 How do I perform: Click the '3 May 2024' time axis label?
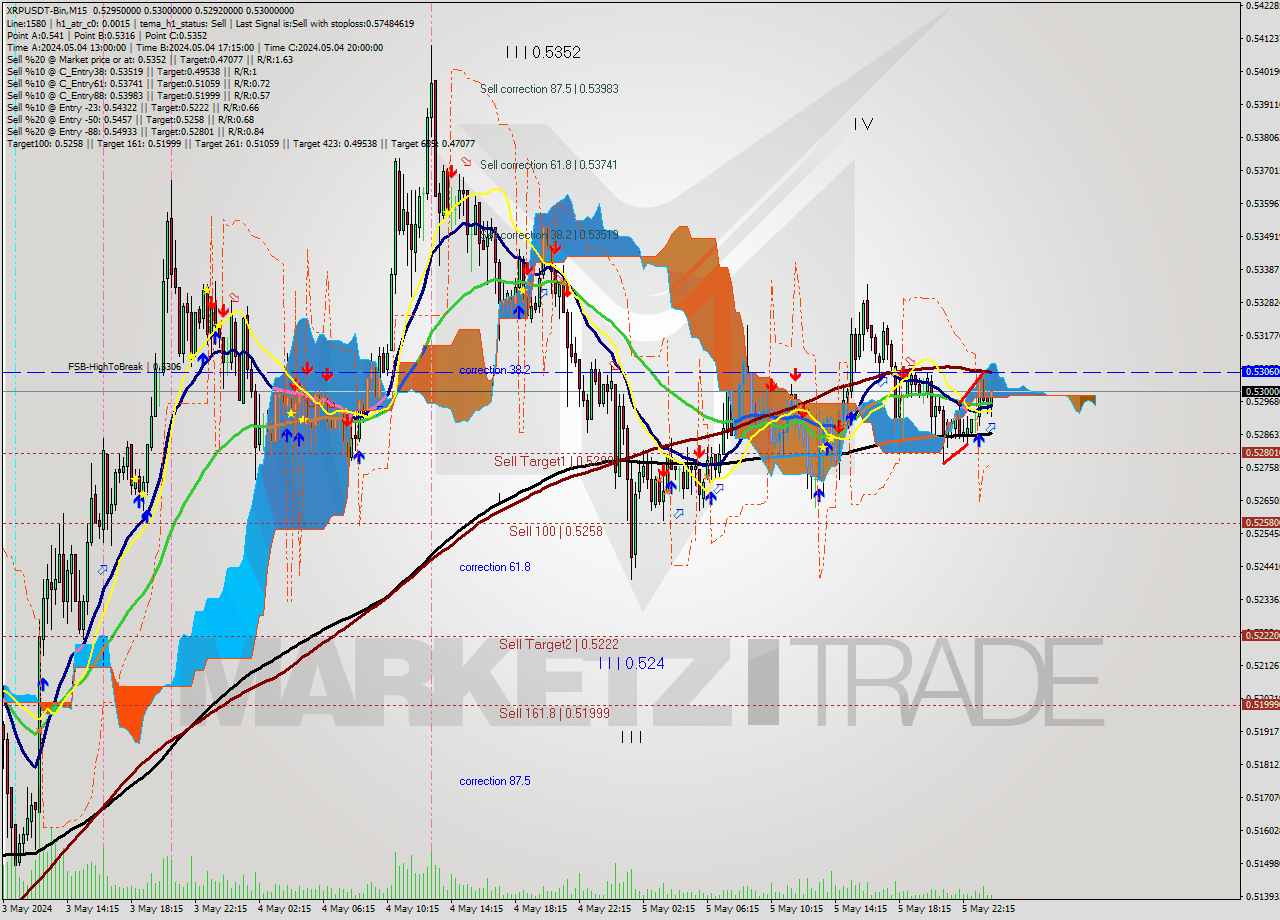coord(29,909)
